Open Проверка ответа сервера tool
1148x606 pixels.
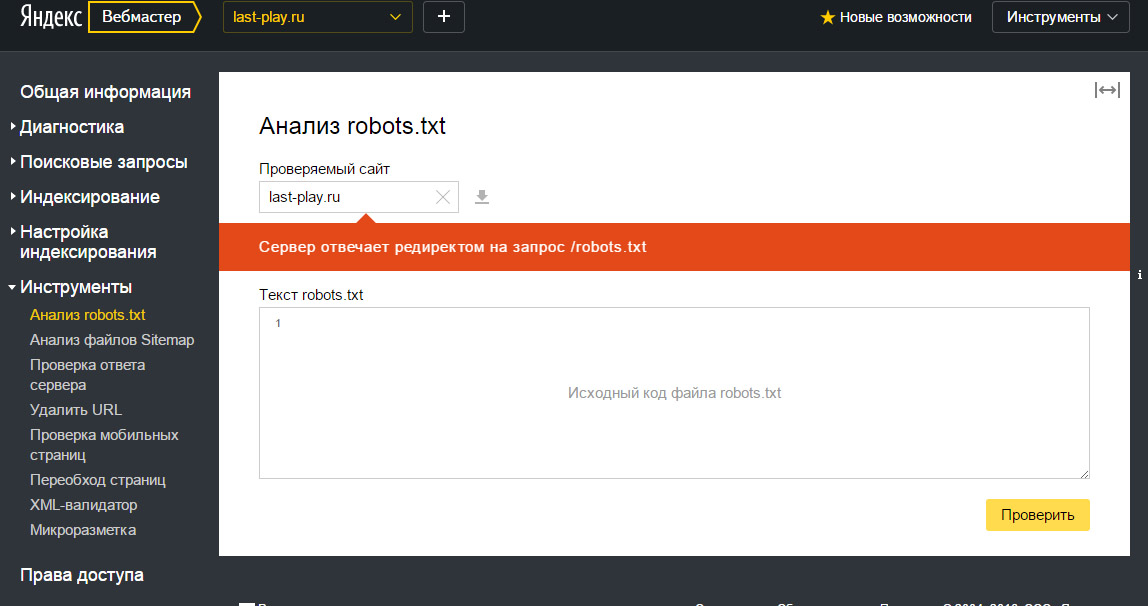(x=88, y=375)
